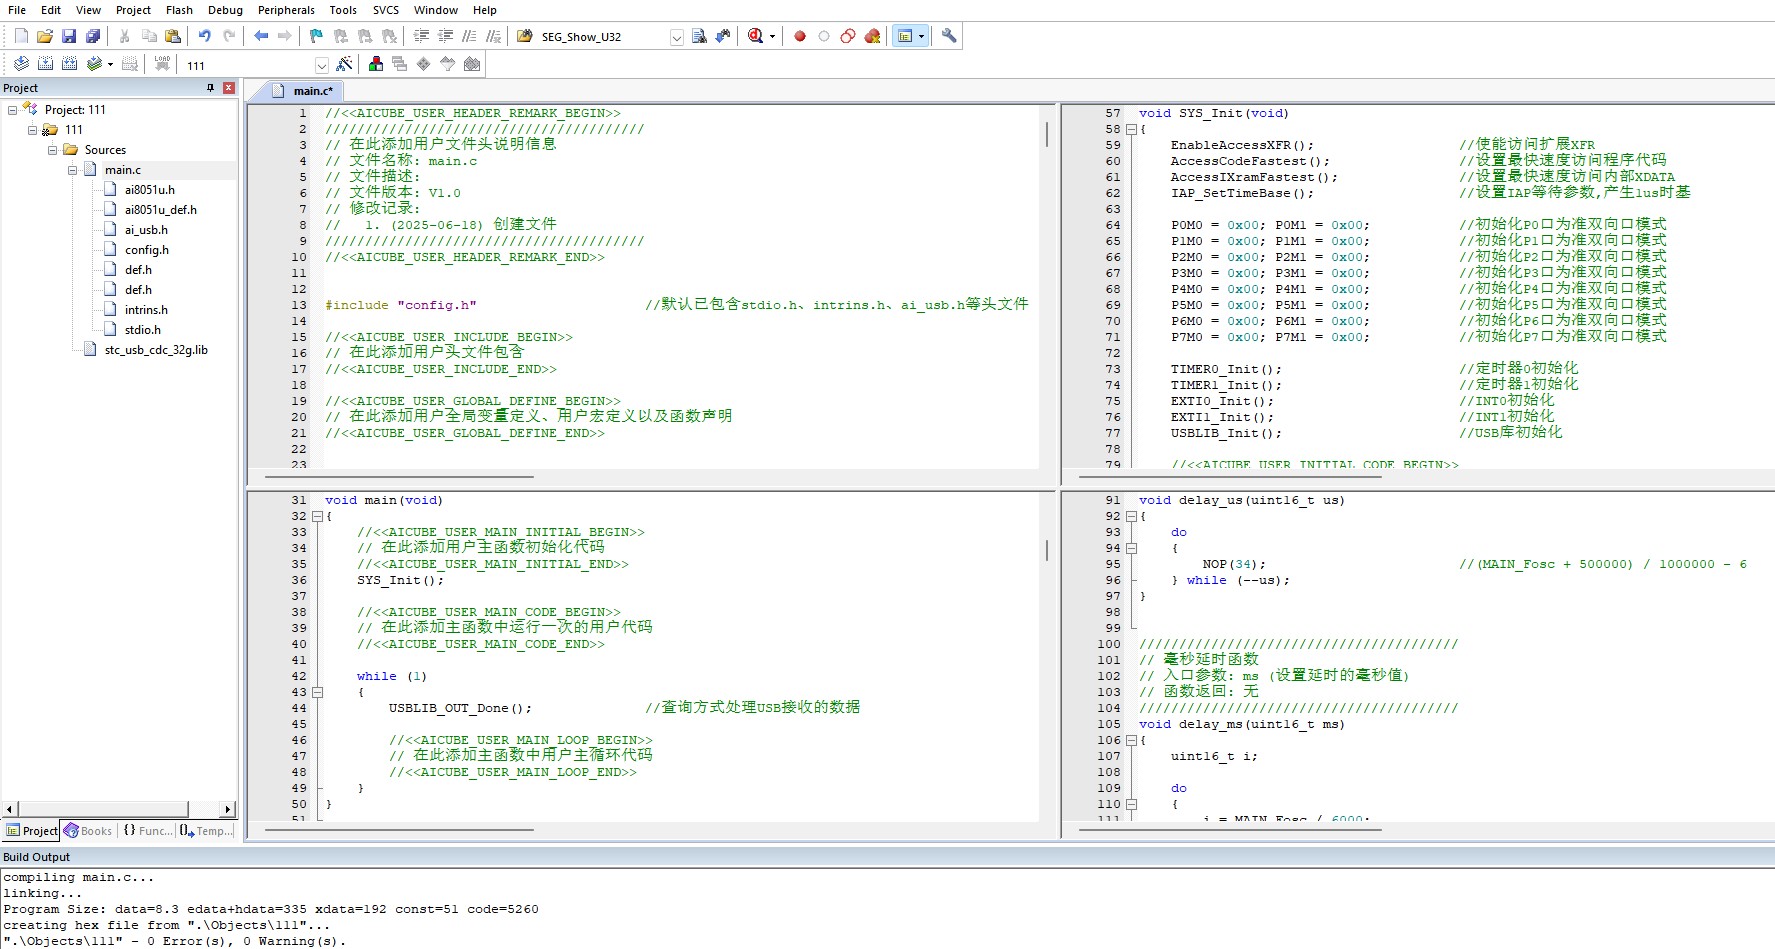The height and width of the screenshot is (949, 1775).
Task: Create a new file with the New icon
Action: click(x=21, y=36)
